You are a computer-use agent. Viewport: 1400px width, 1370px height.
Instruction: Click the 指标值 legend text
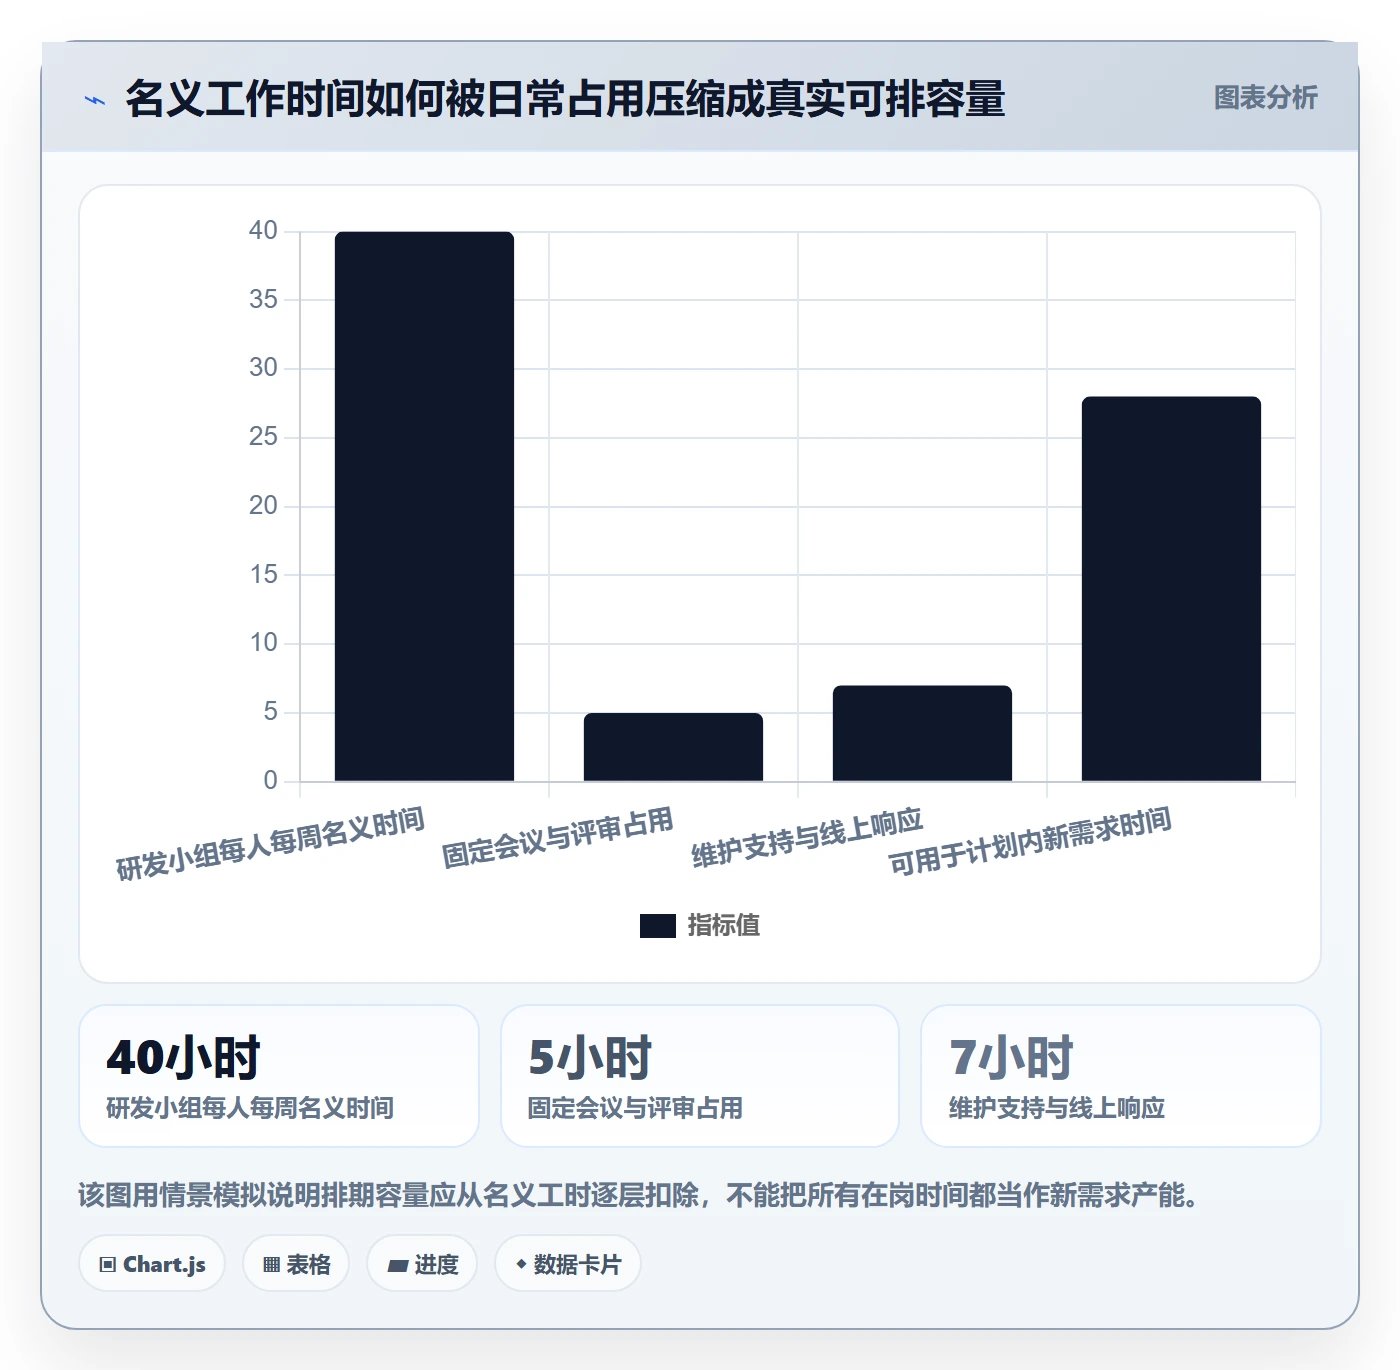724,926
